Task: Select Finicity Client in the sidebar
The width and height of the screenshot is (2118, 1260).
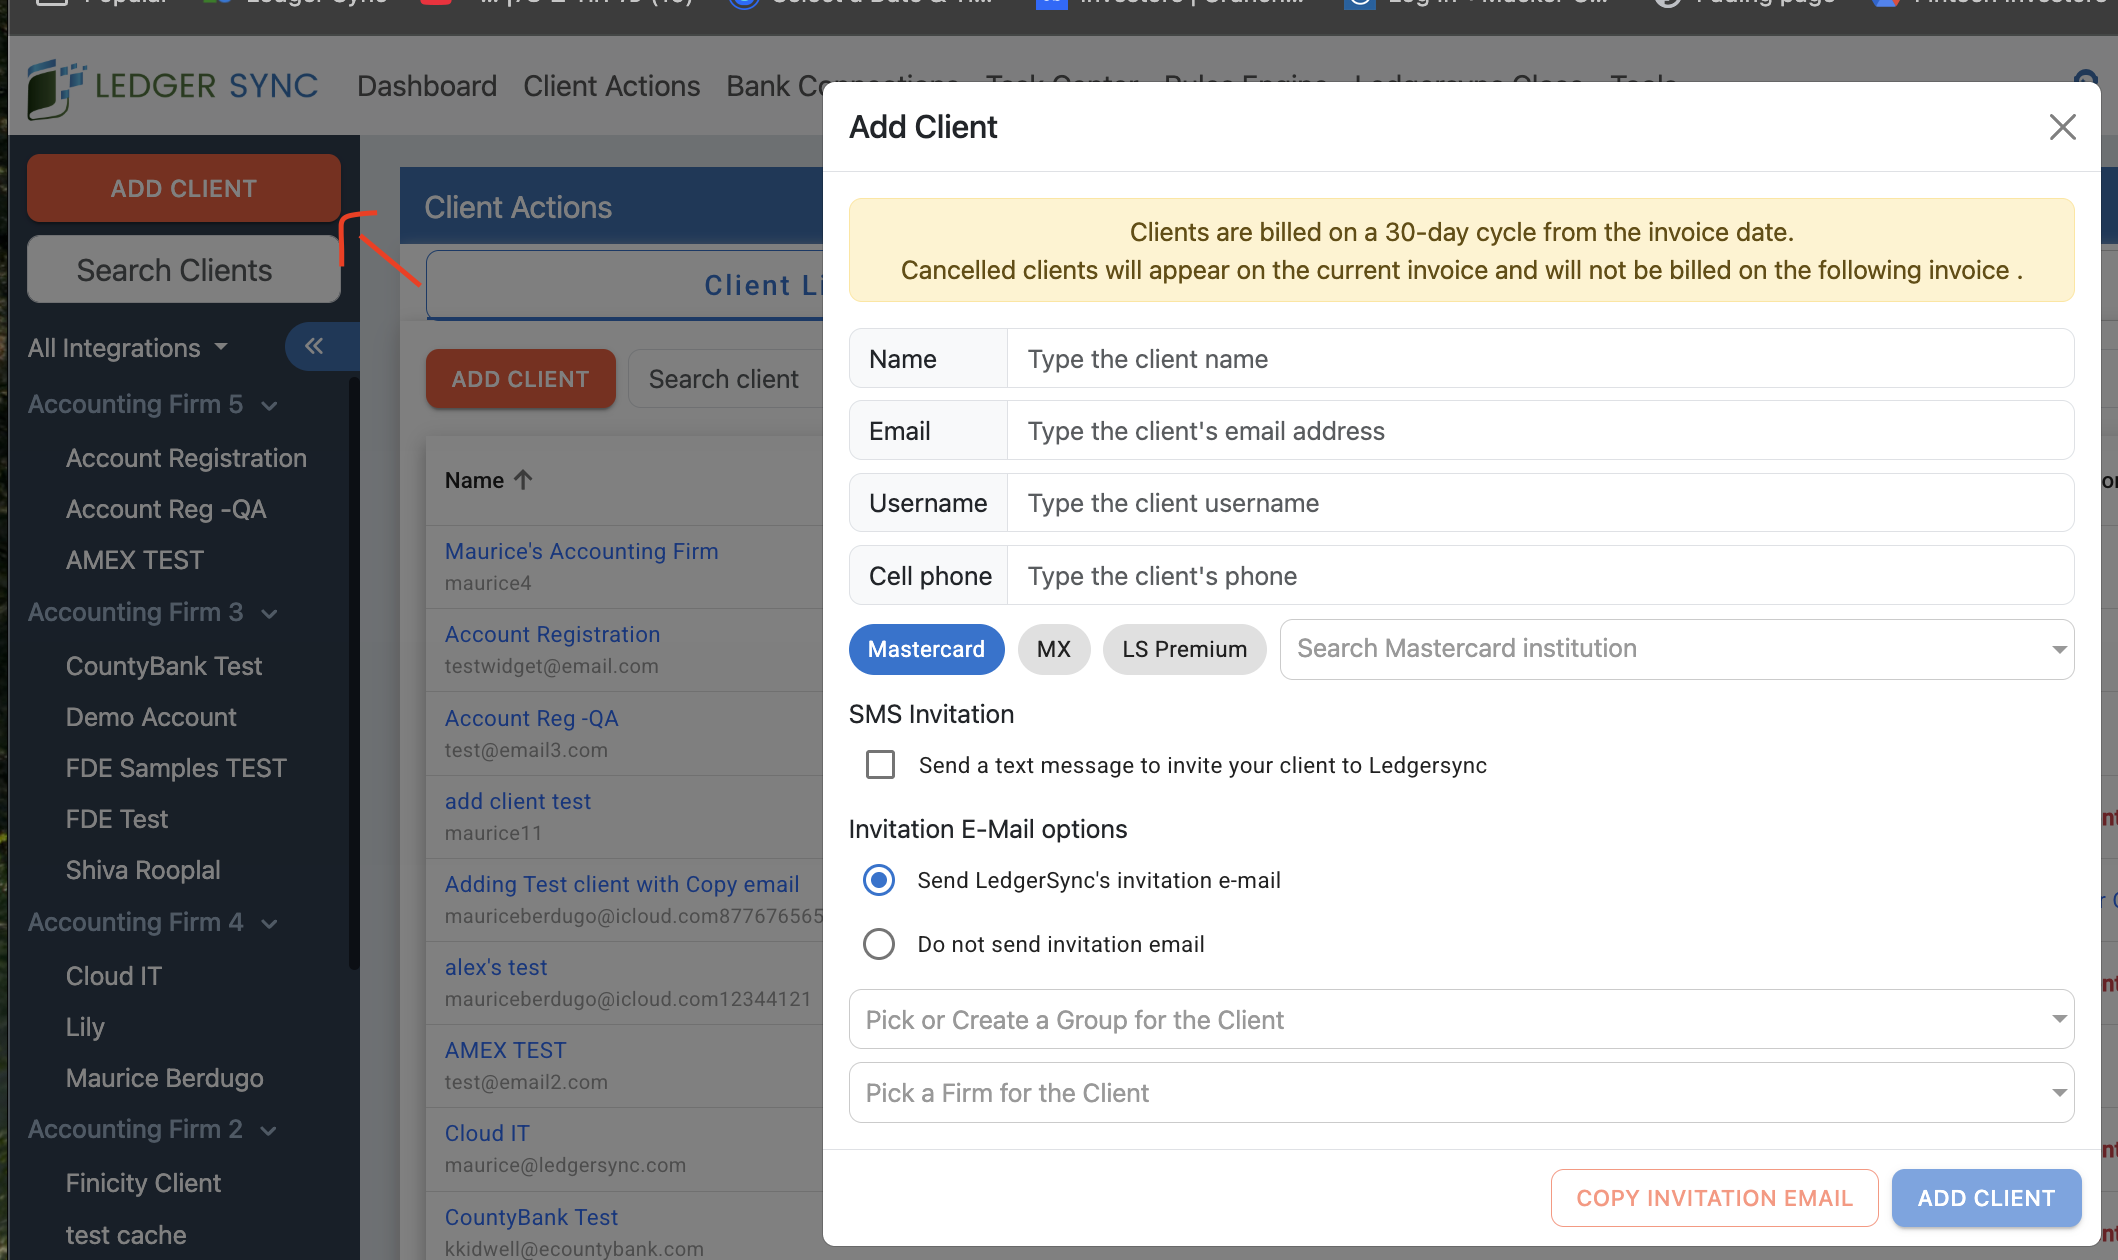Action: (x=143, y=1183)
